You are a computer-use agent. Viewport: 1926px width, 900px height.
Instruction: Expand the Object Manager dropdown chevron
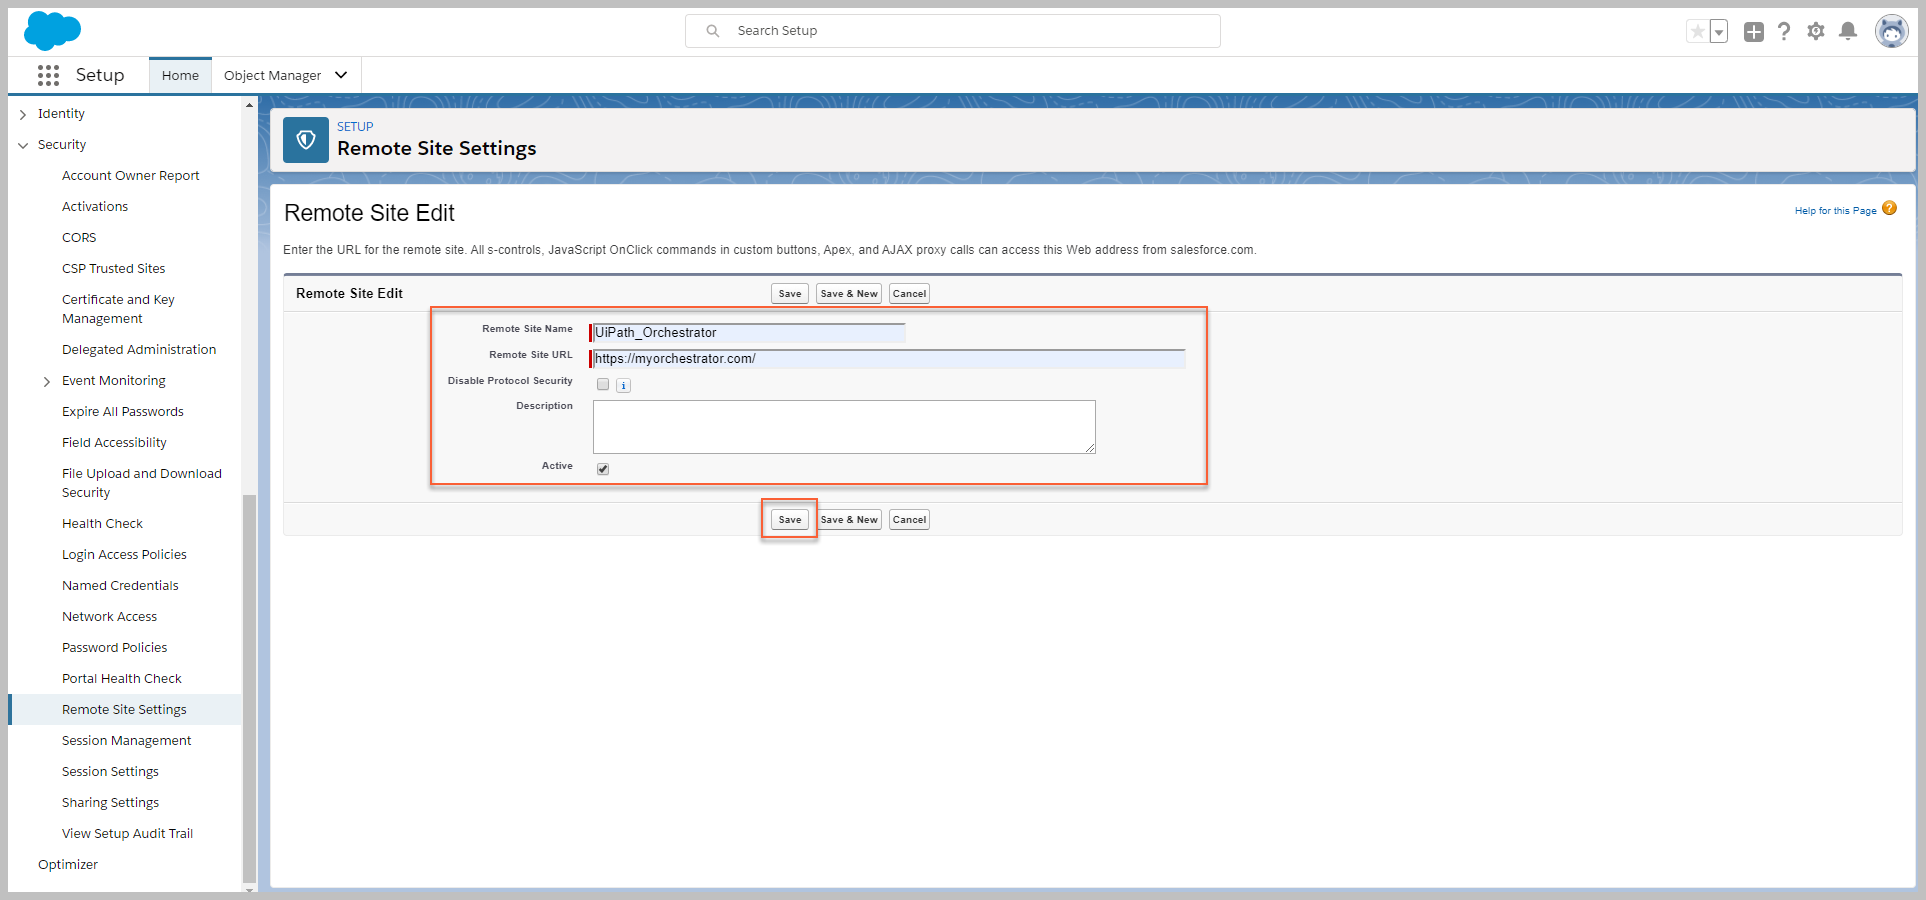pyautogui.click(x=341, y=75)
